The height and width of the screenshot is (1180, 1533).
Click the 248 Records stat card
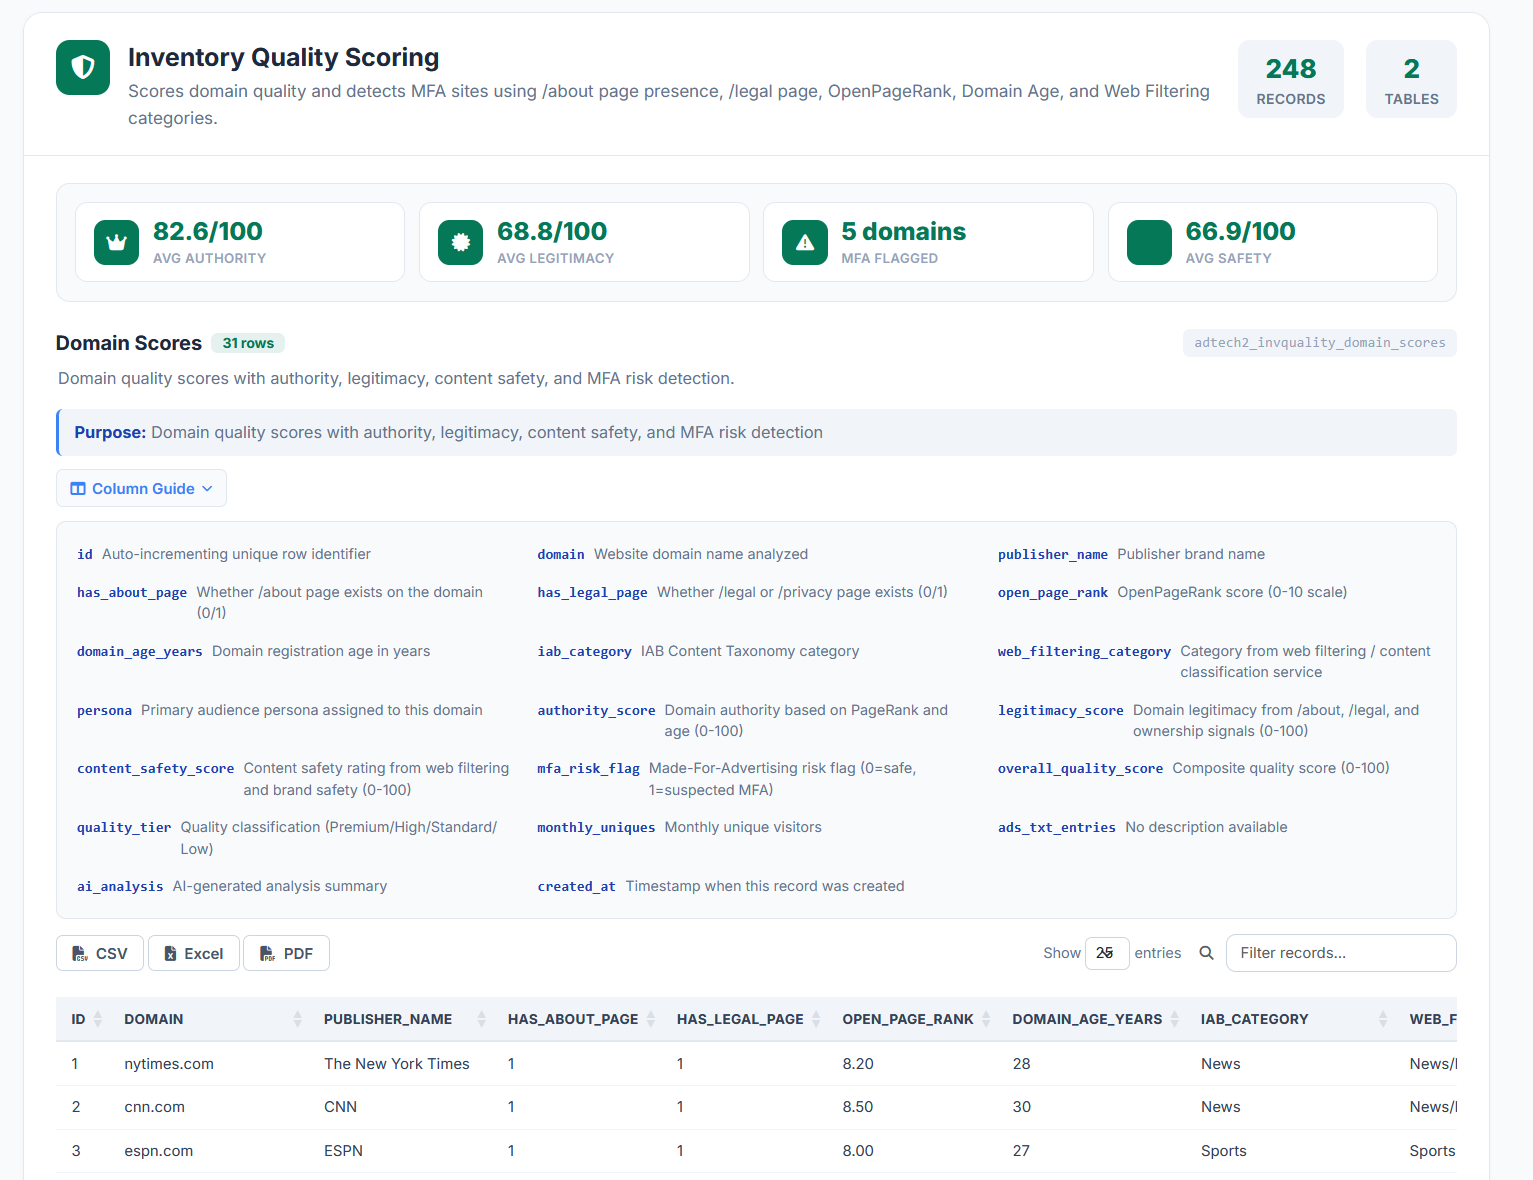[x=1291, y=79]
